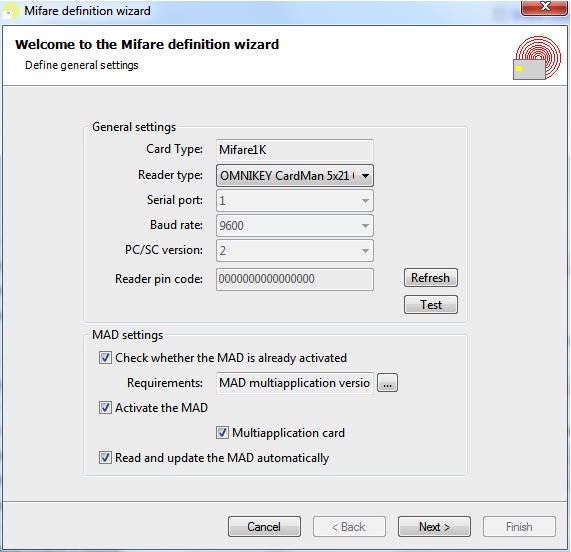571x552 pixels.
Task: Toggle Check whether the MAD is already activated
Action: point(105,358)
